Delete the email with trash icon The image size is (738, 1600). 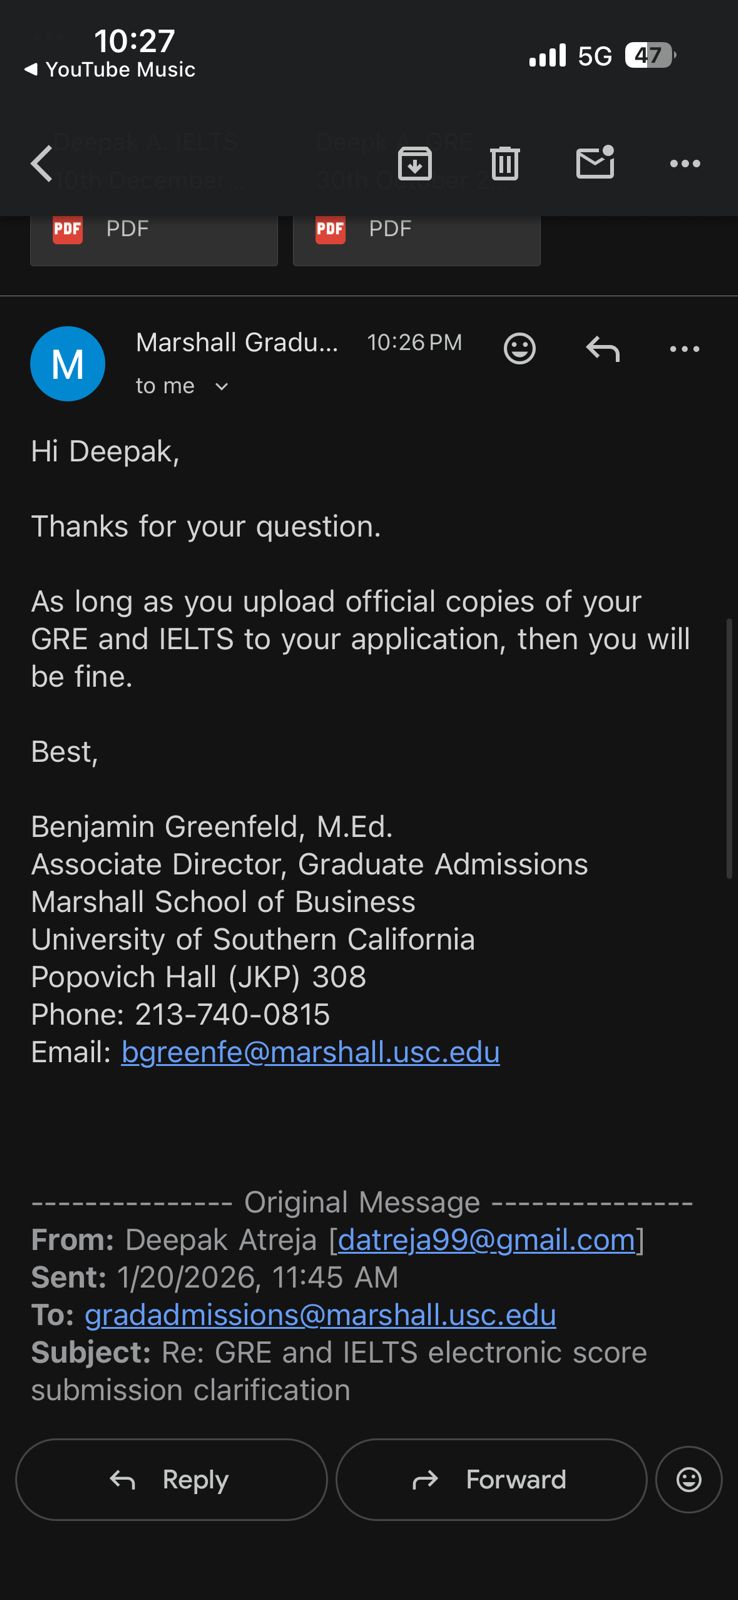[x=505, y=163]
